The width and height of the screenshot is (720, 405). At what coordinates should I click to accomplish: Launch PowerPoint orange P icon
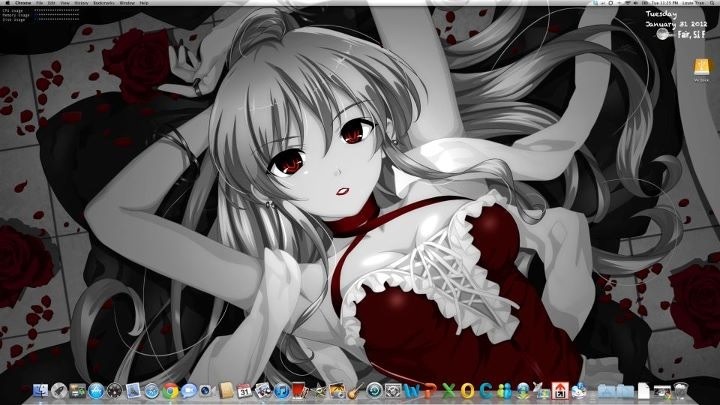pyautogui.click(x=430, y=391)
